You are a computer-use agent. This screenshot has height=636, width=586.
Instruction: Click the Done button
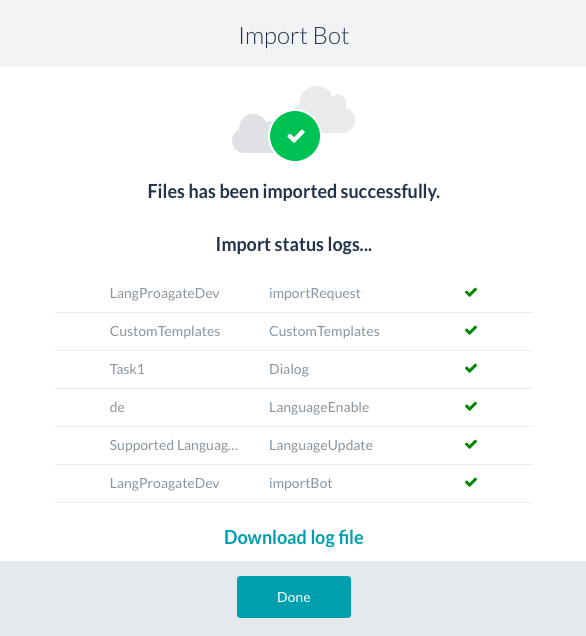294,597
